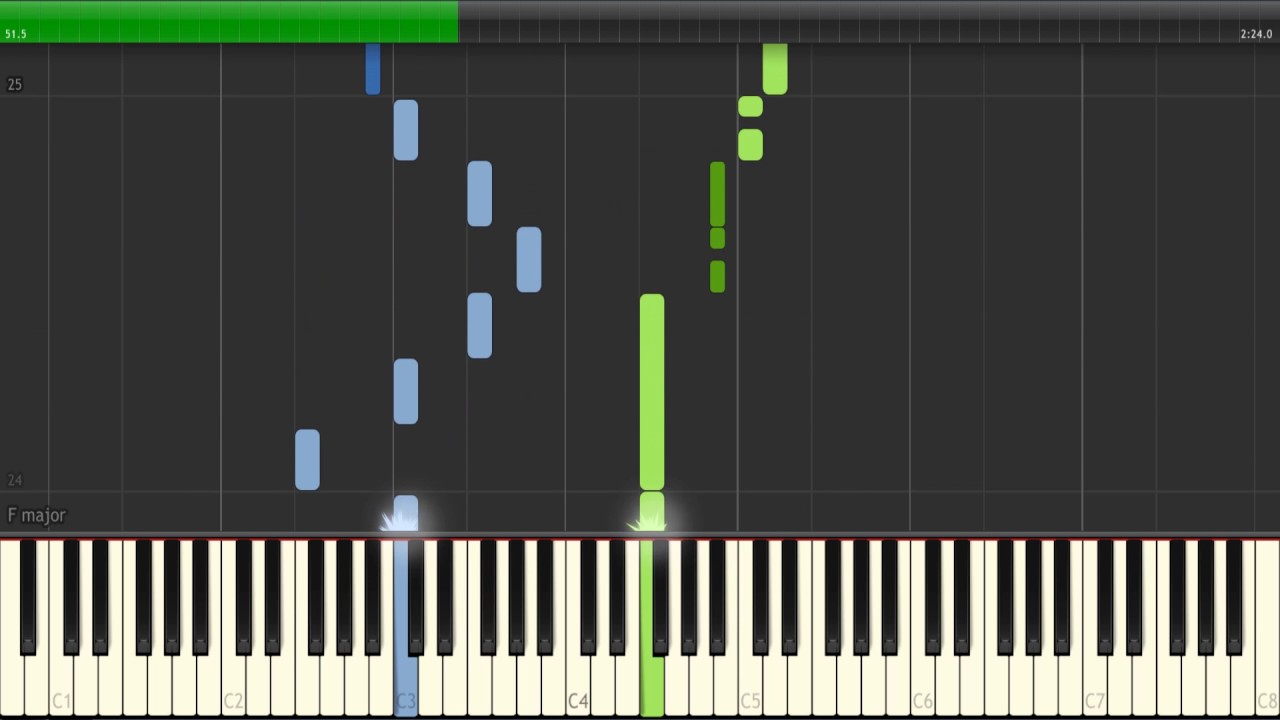This screenshot has height=720, width=1280.
Task: Click the 51.5 elapsed time readout
Action: point(15,34)
